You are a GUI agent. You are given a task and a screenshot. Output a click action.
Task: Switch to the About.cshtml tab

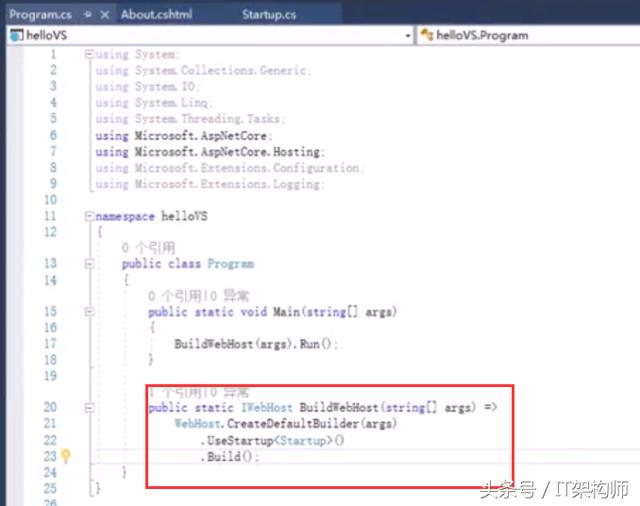coord(156,14)
